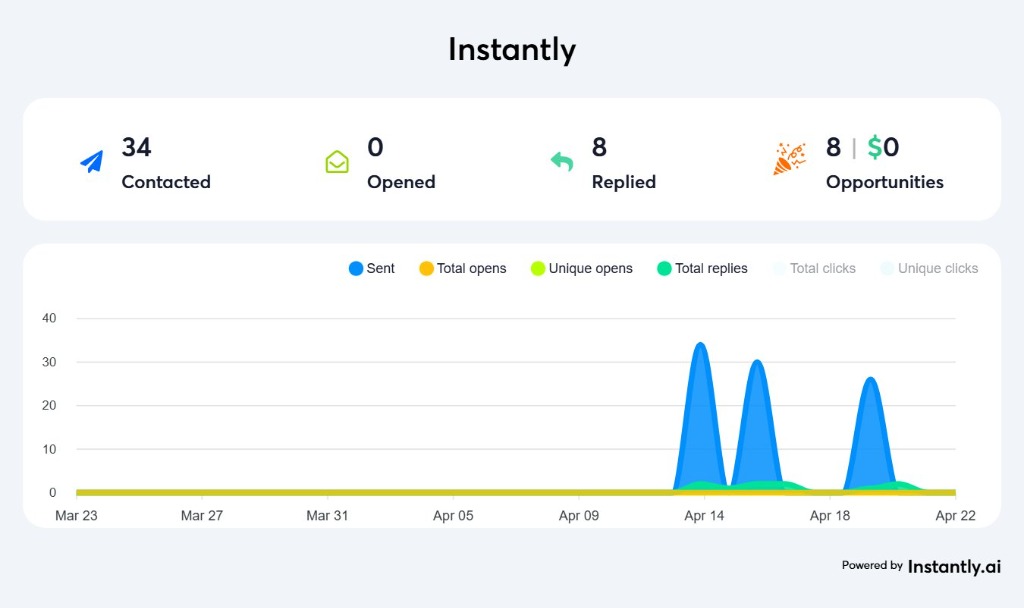Open the Instantly.ai link
The image size is (1024, 608).
click(953, 566)
